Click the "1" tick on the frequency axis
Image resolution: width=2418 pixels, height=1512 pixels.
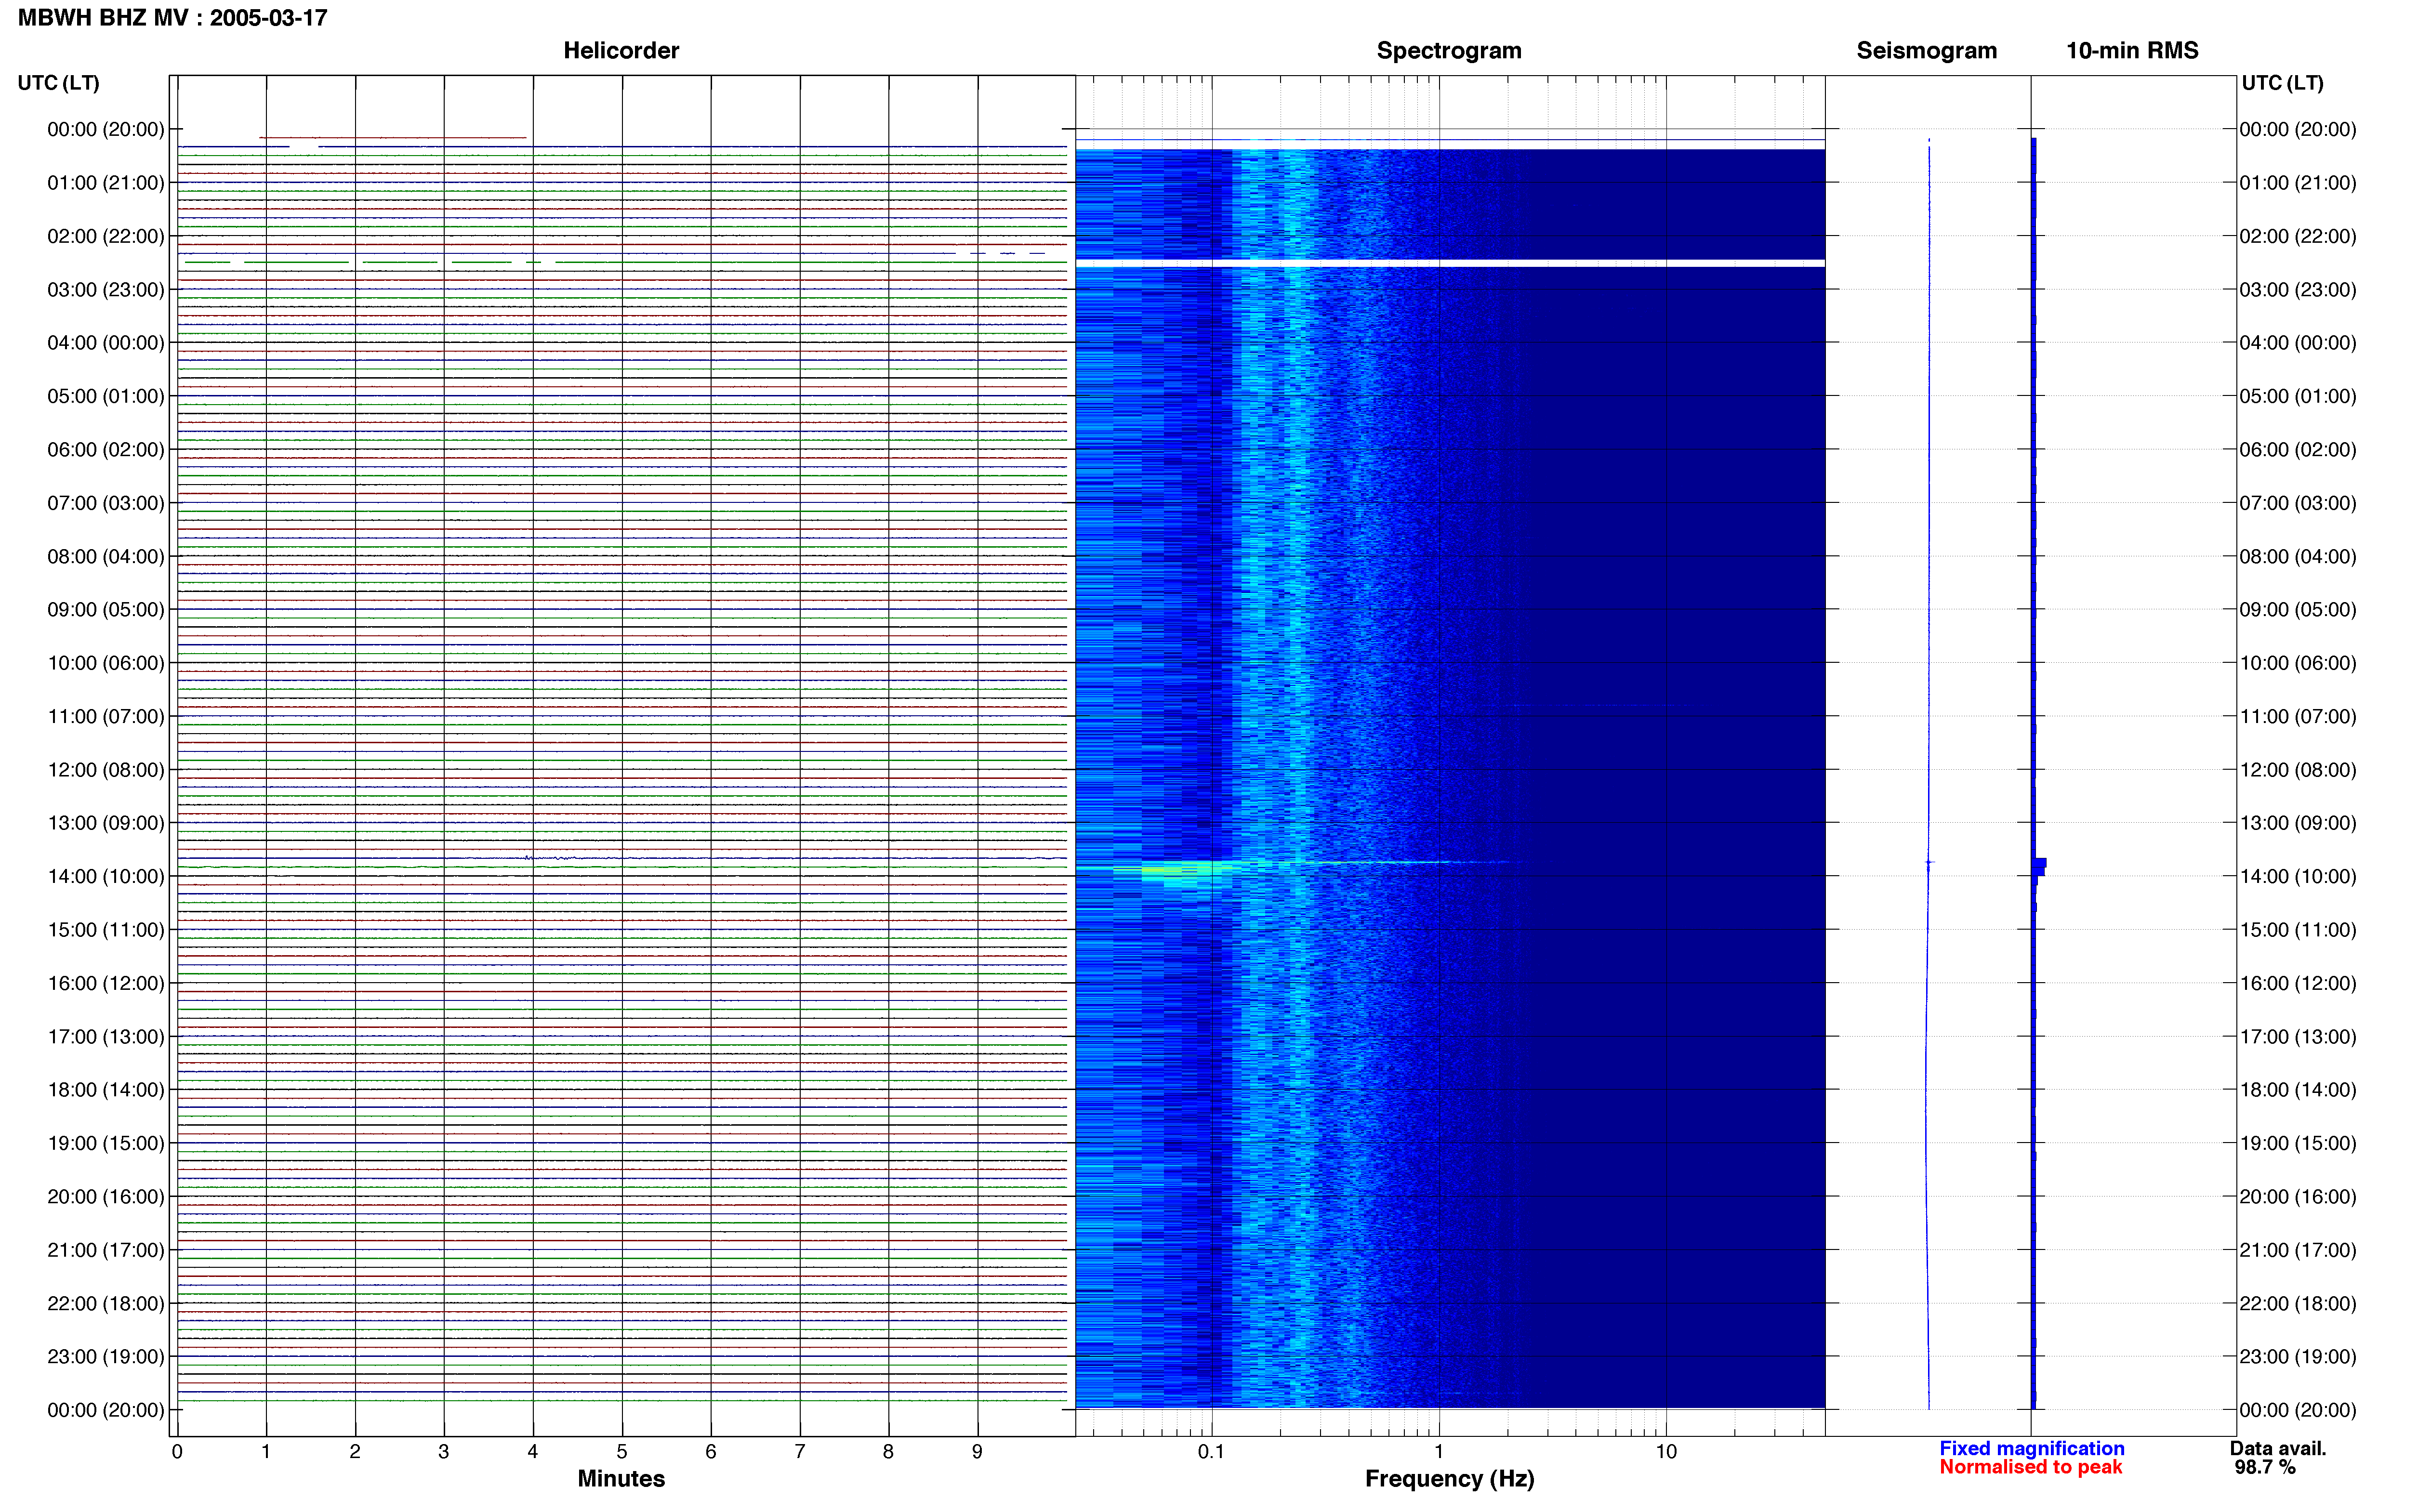pyautogui.click(x=1439, y=1451)
